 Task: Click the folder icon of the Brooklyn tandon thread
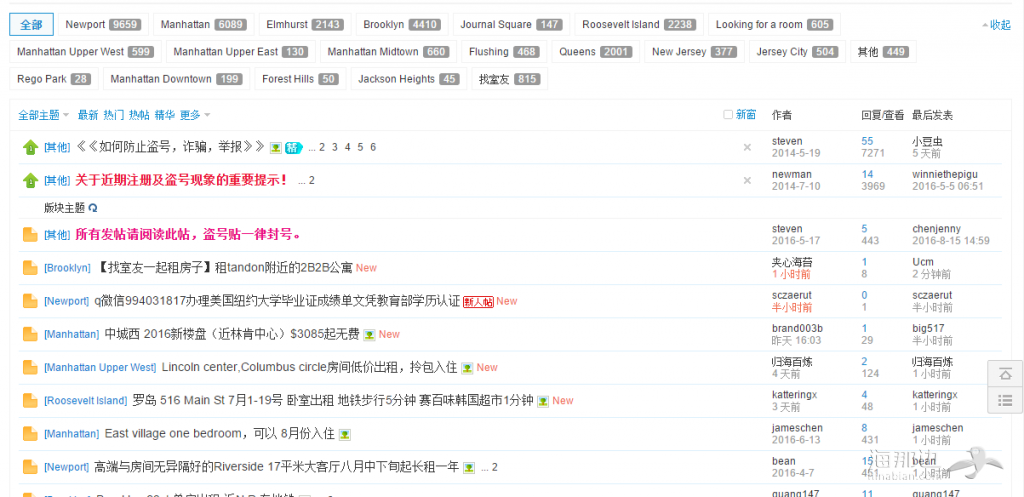30,268
